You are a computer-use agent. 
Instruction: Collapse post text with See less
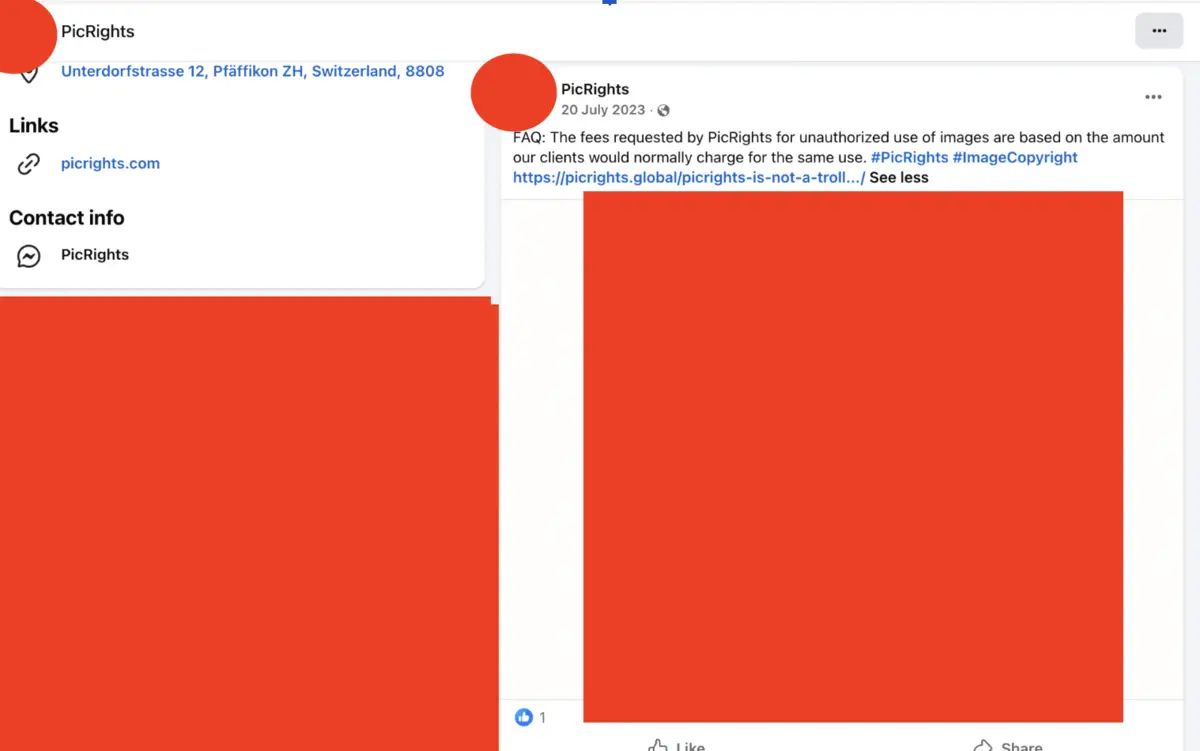pos(899,177)
